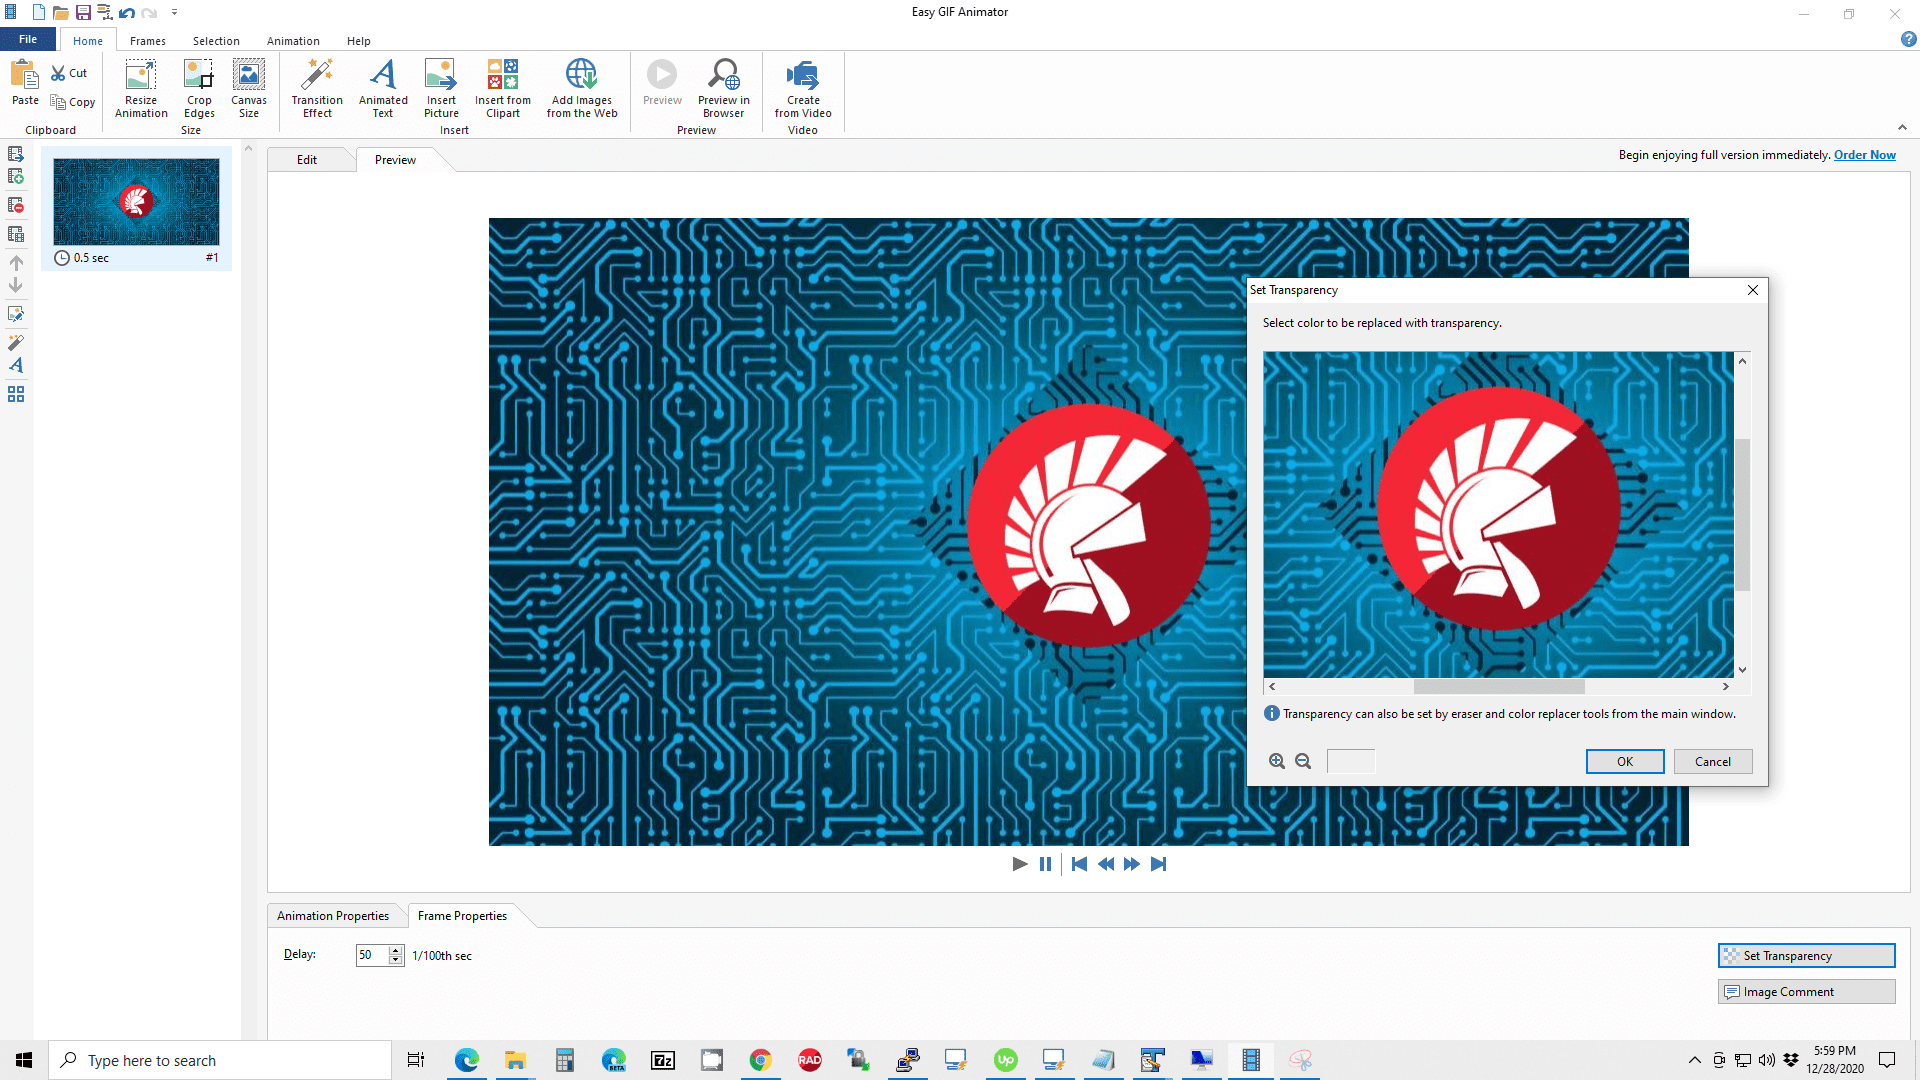Switch to the Edit view tab
The image size is (1920, 1080).
307,160
